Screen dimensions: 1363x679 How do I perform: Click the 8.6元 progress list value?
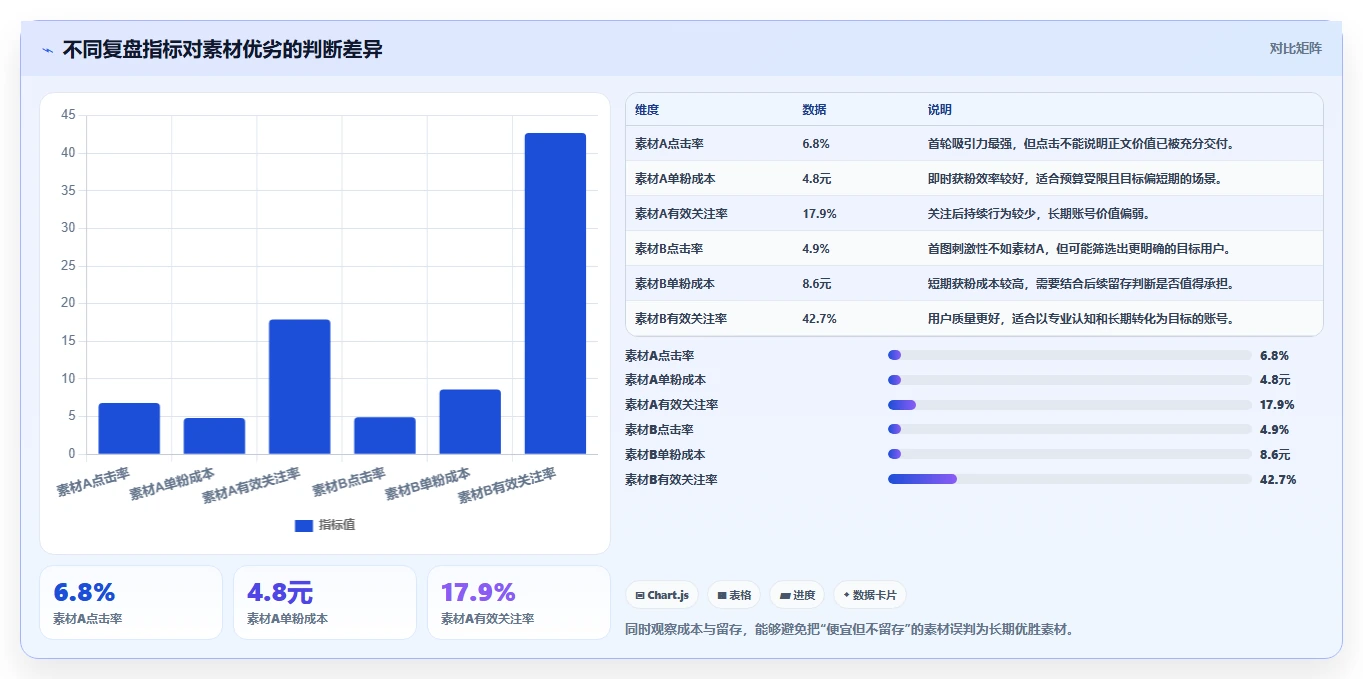[x=1275, y=454]
